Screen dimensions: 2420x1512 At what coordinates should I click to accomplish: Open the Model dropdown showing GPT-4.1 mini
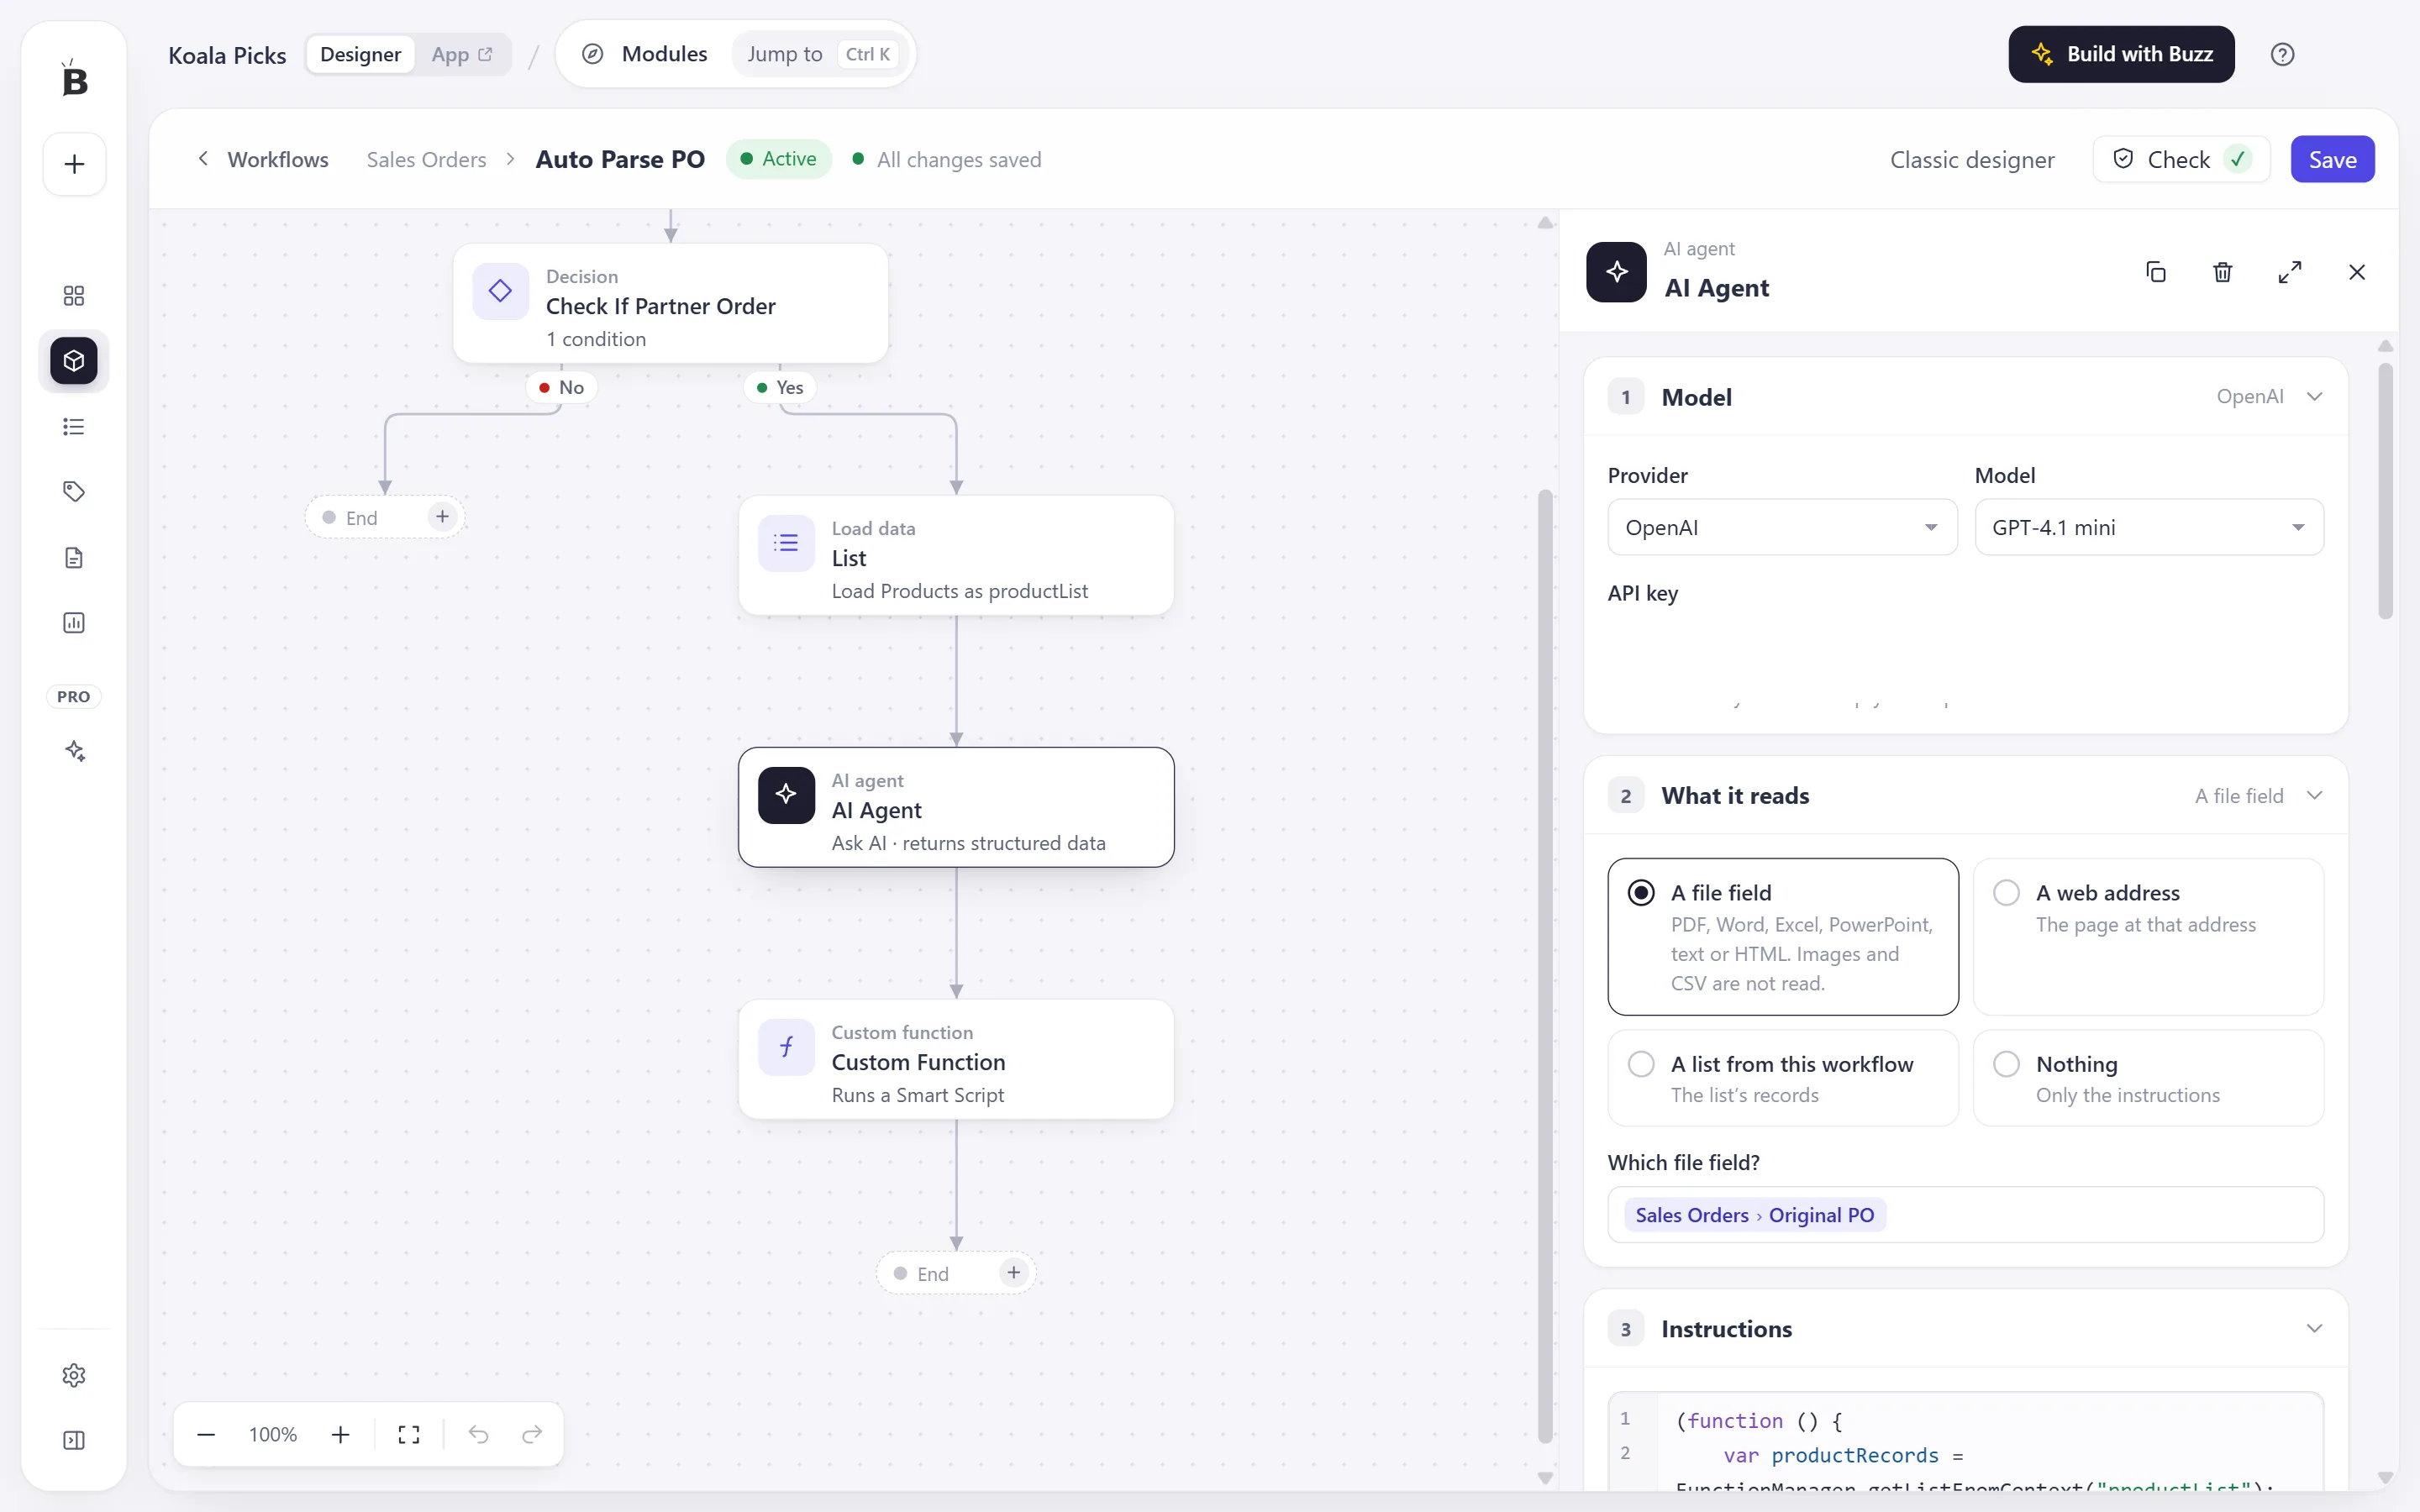(2149, 527)
